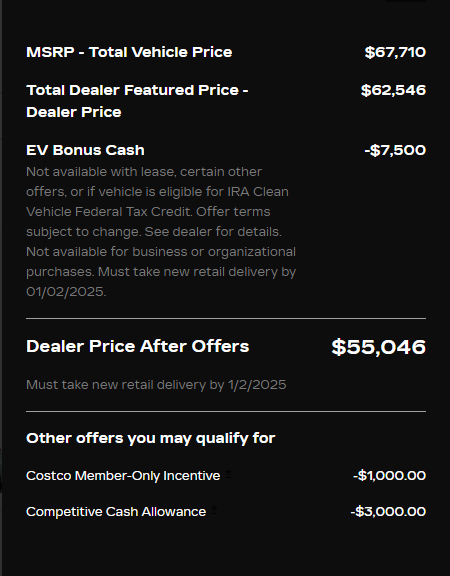Click the Costco Member-Only Incentive label

click(123, 476)
